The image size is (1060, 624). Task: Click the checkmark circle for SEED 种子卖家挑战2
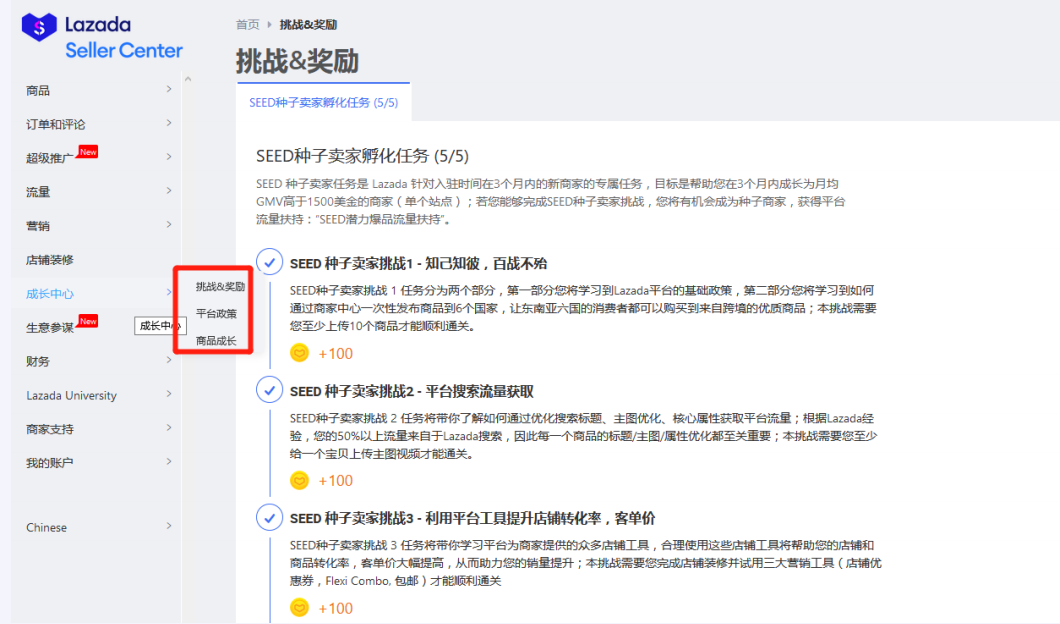click(x=269, y=389)
